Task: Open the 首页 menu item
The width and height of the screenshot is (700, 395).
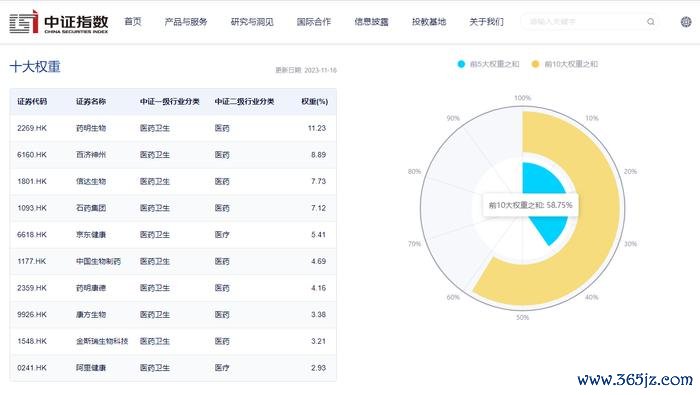Action: (x=133, y=21)
